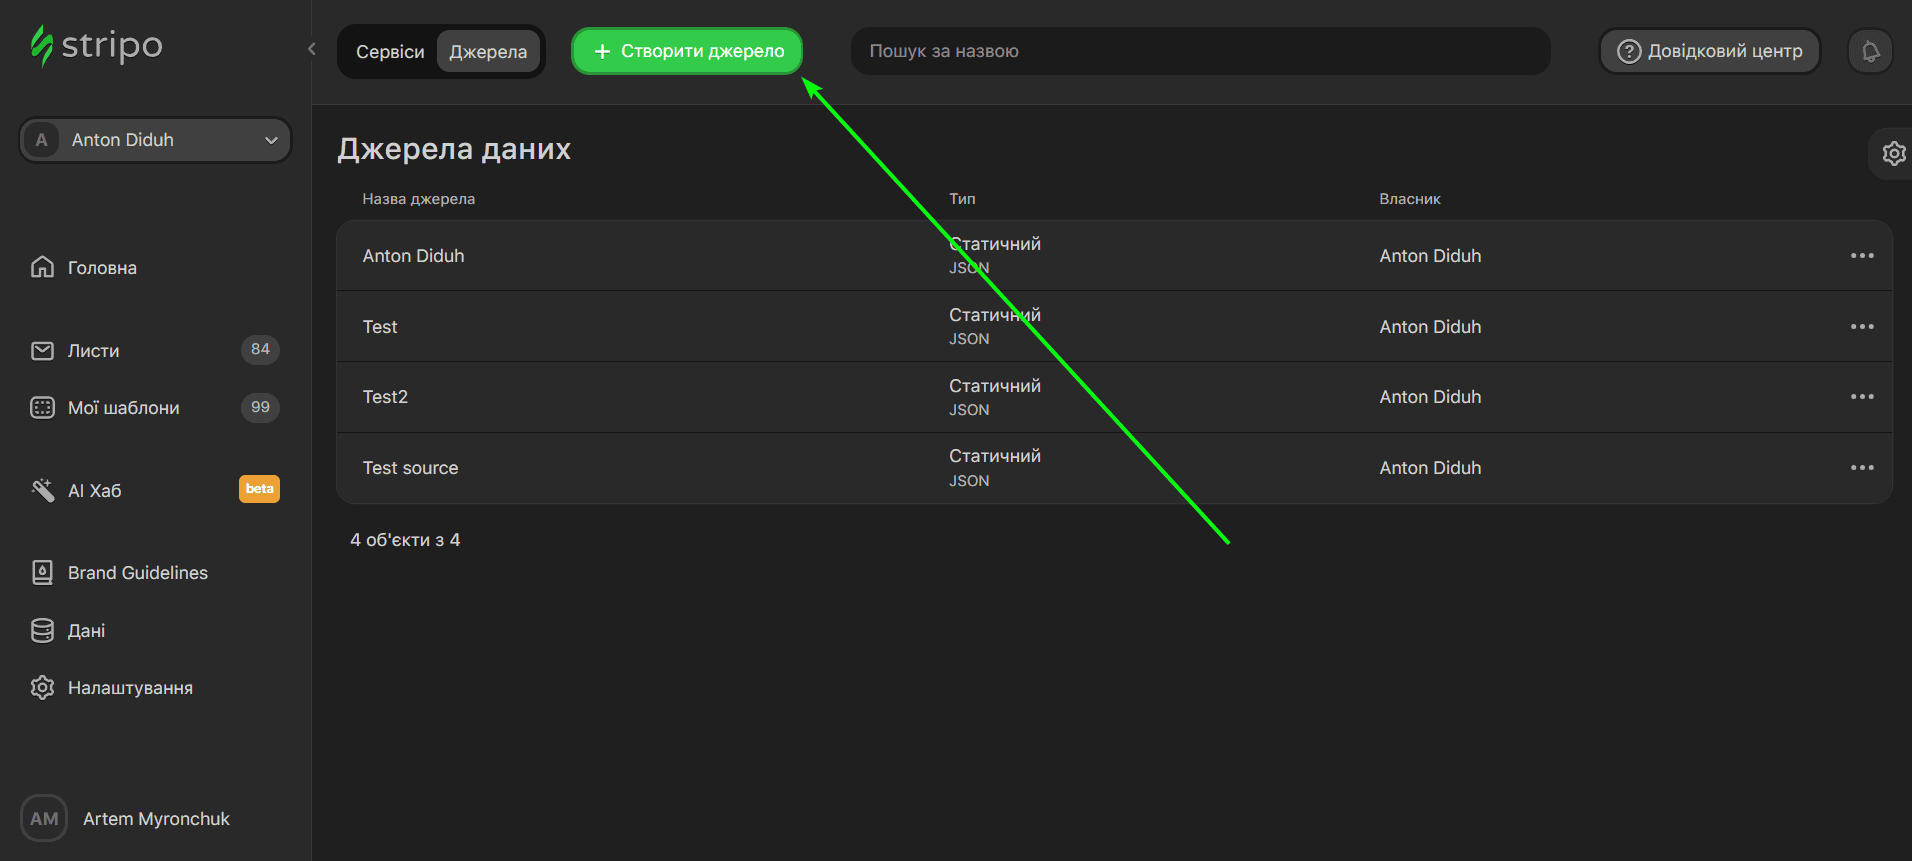Click the Створити джерело button
The height and width of the screenshot is (861, 1912).
(687, 51)
